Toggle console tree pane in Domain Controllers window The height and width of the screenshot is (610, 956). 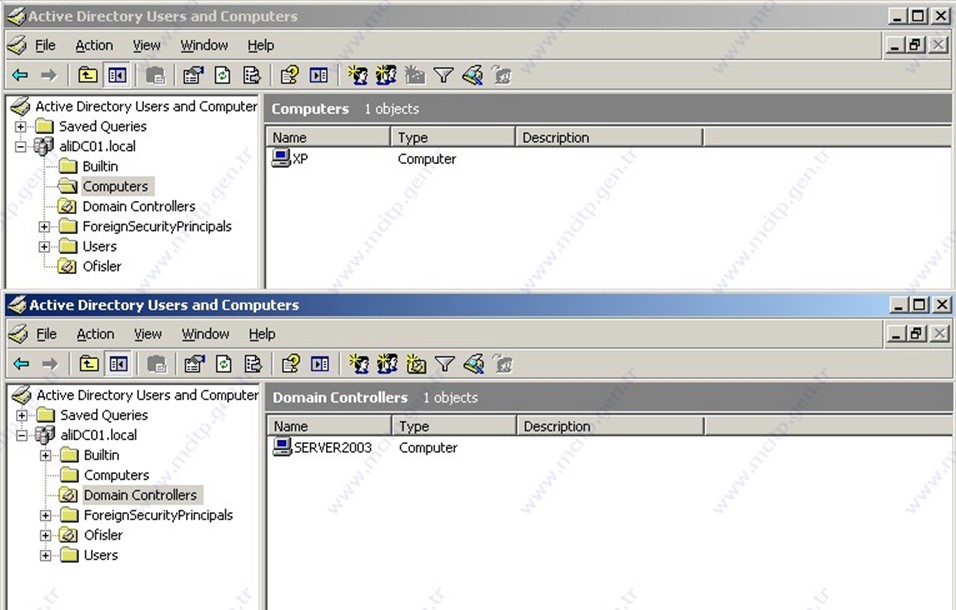(118, 364)
